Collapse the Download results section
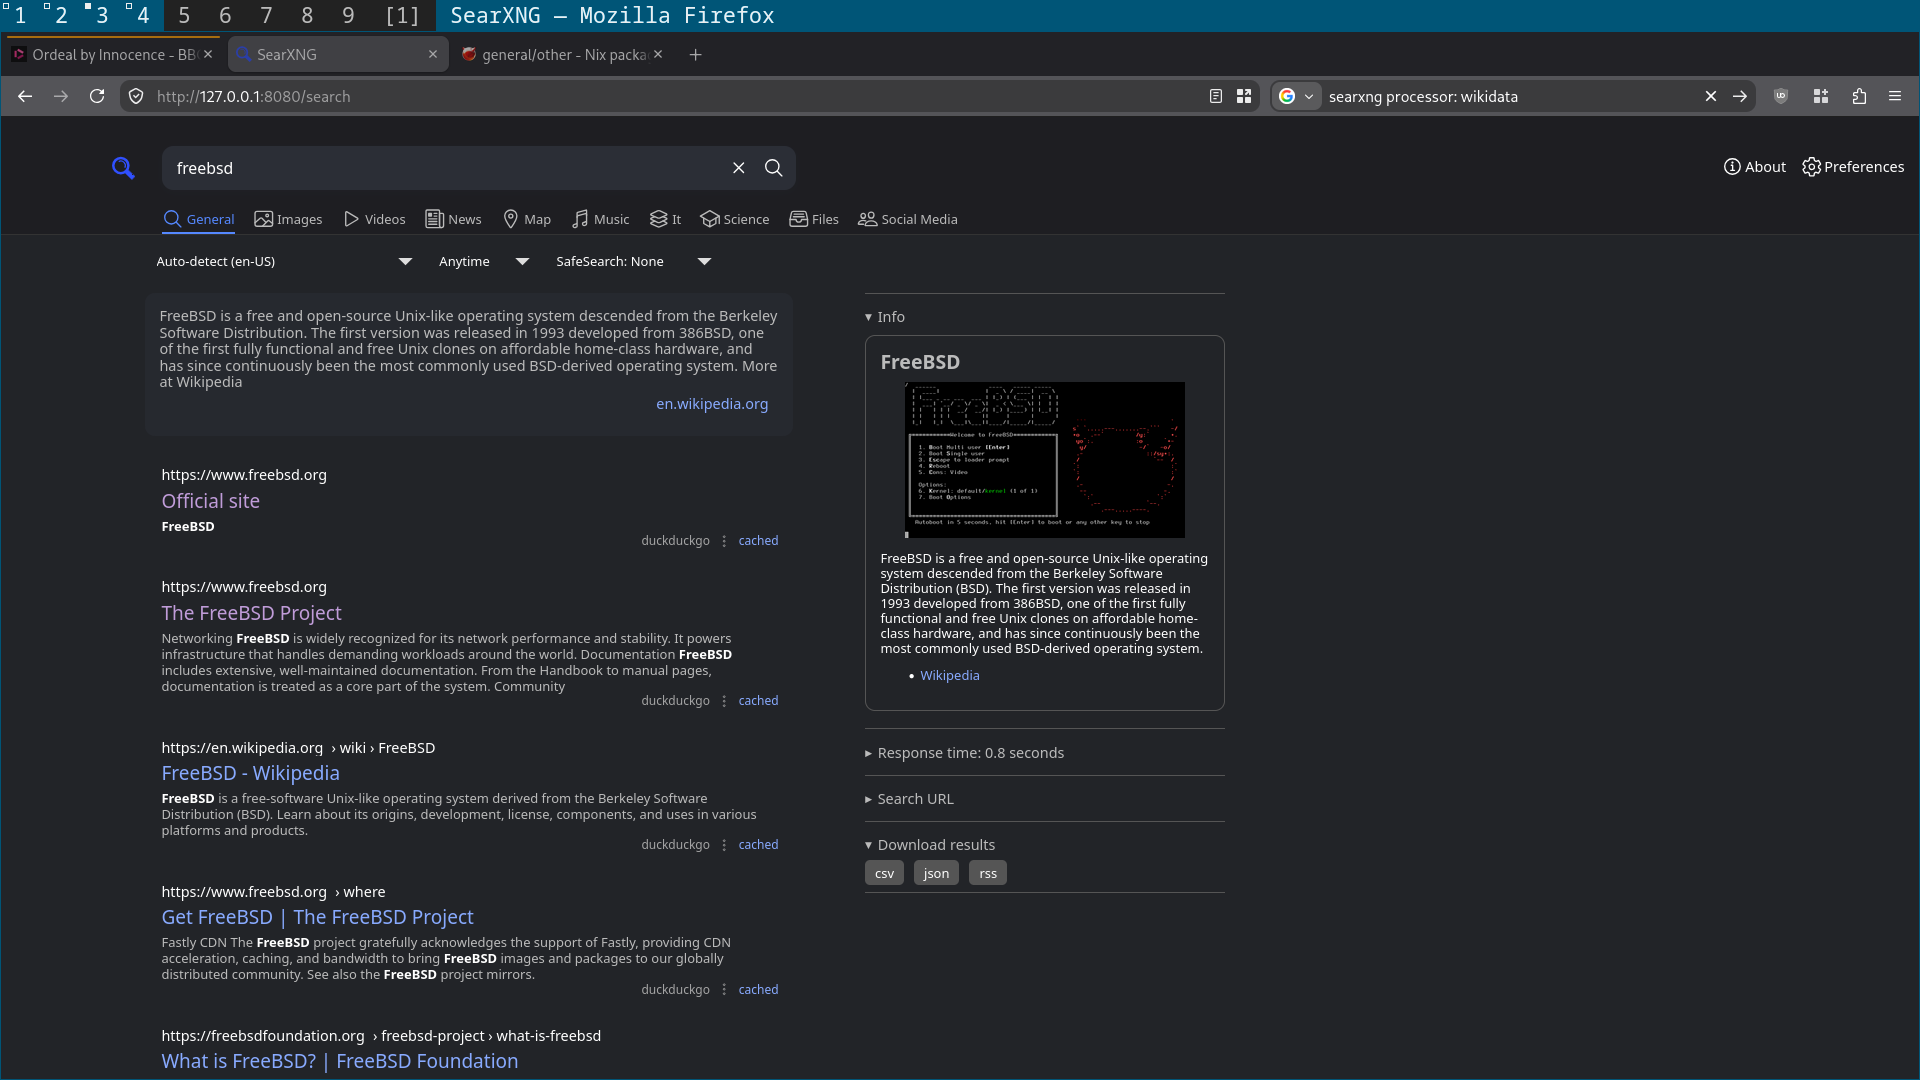The width and height of the screenshot is (1920, 1080). [930, 845]
